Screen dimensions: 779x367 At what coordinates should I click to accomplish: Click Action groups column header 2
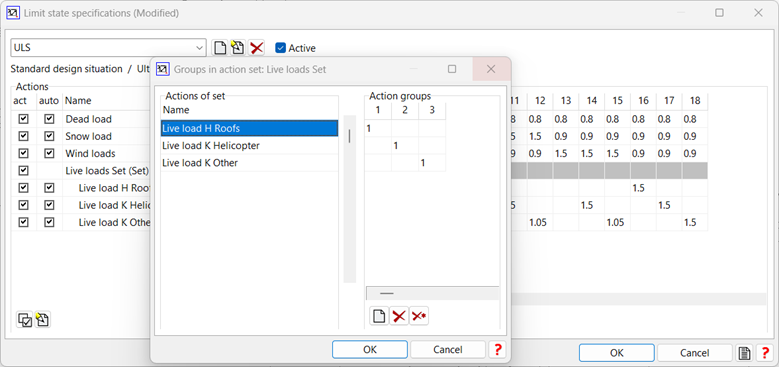pos(405,110)
